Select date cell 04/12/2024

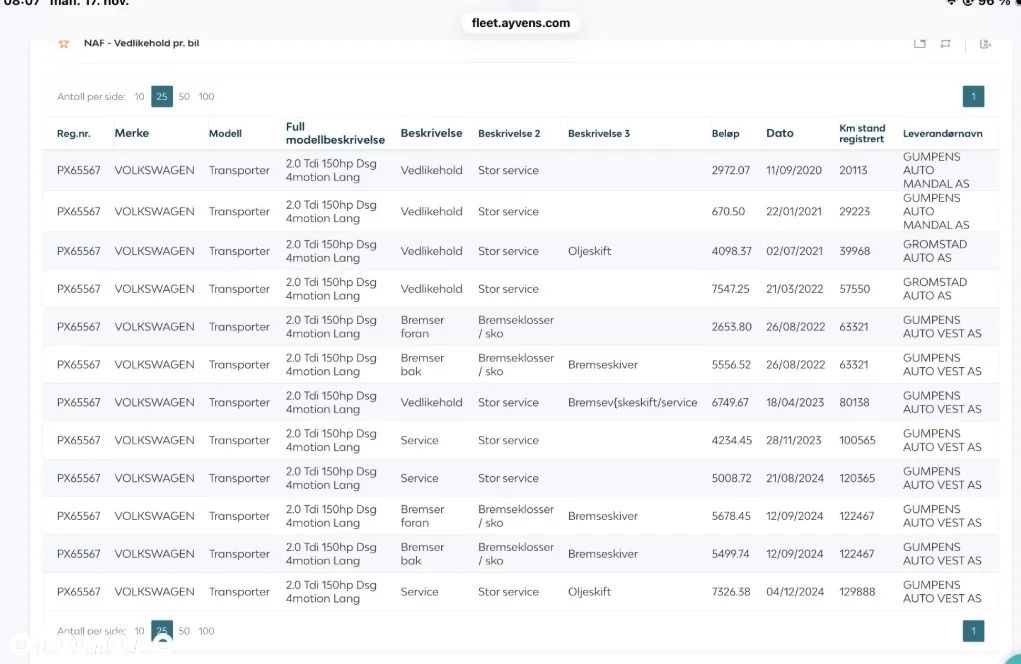795,592
